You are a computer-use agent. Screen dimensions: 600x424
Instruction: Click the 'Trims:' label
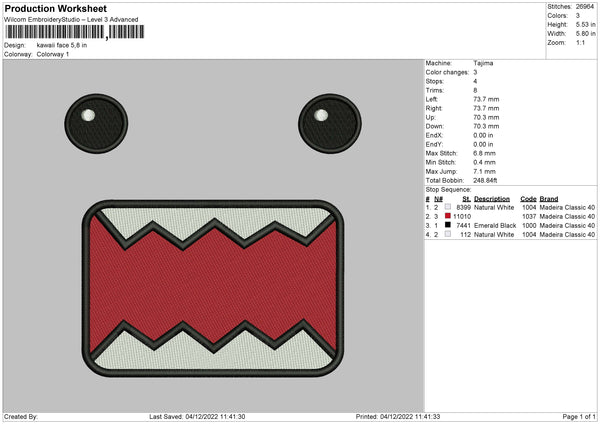pos(435,90)
